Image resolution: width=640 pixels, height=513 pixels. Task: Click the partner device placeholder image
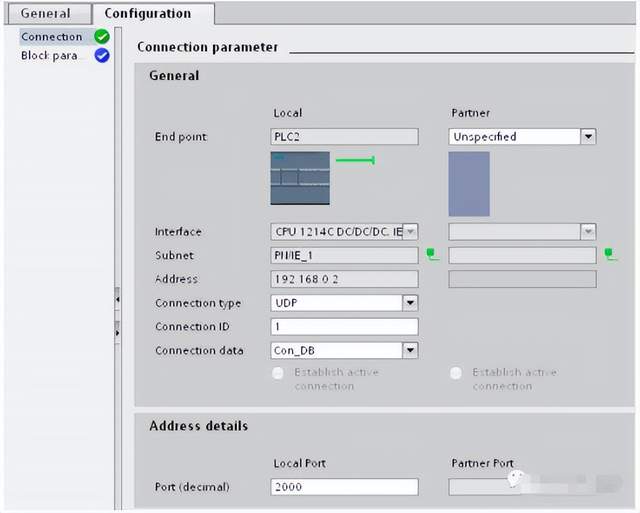pyautogui.click(x=469, y=184)
